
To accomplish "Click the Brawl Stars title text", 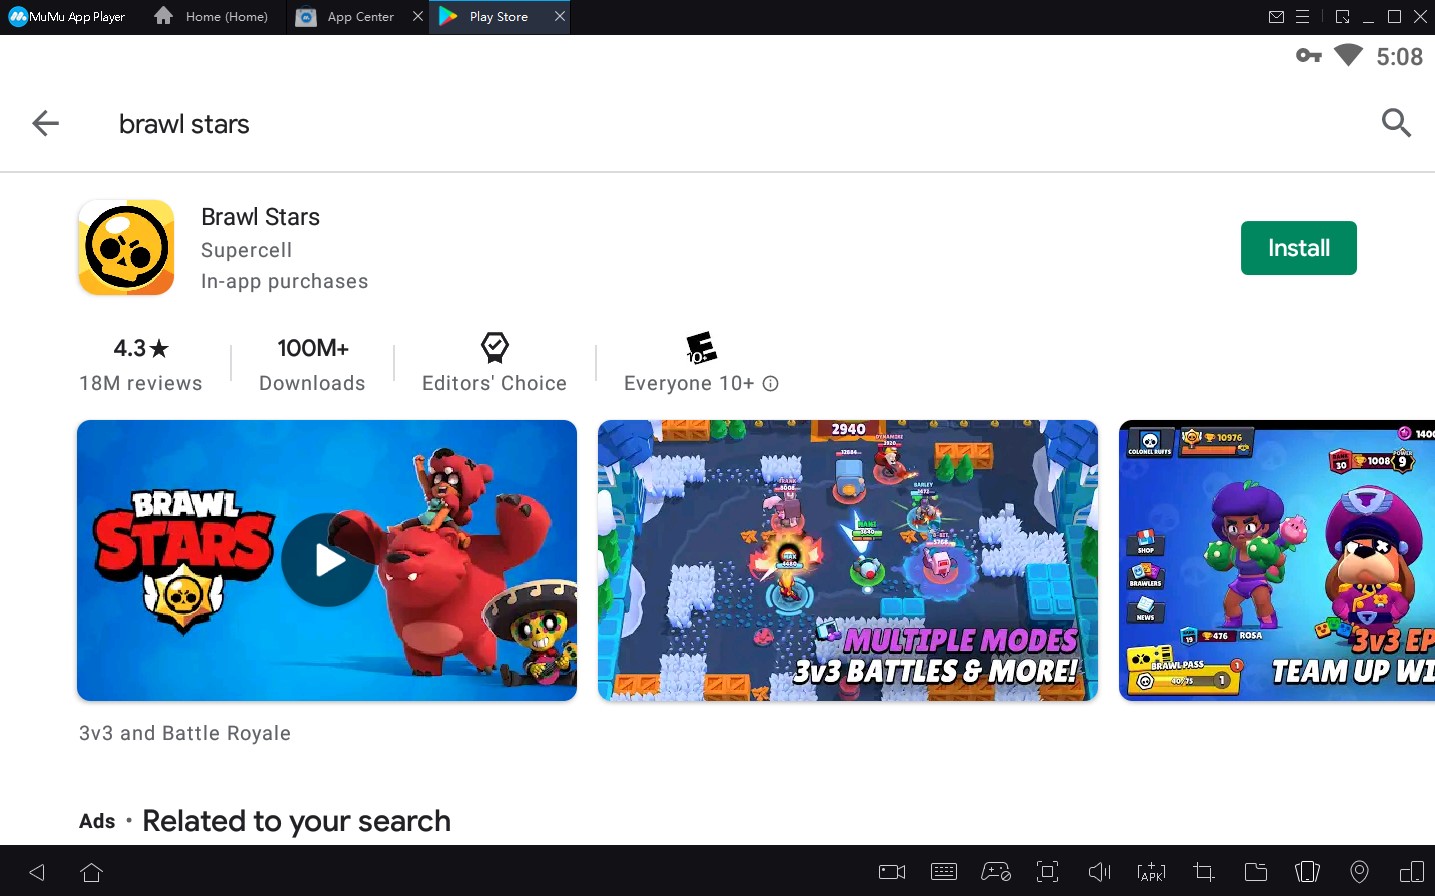I will (x=260, y=217).
